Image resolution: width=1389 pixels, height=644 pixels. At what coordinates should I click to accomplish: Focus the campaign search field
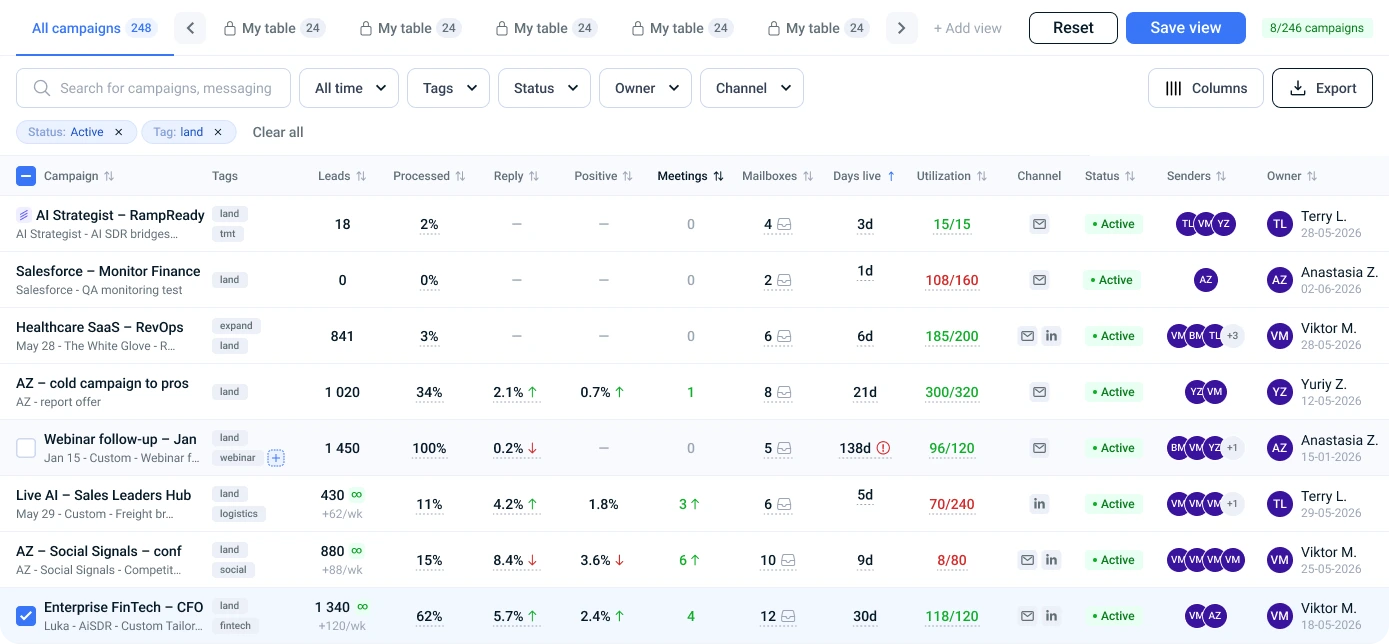153,88
